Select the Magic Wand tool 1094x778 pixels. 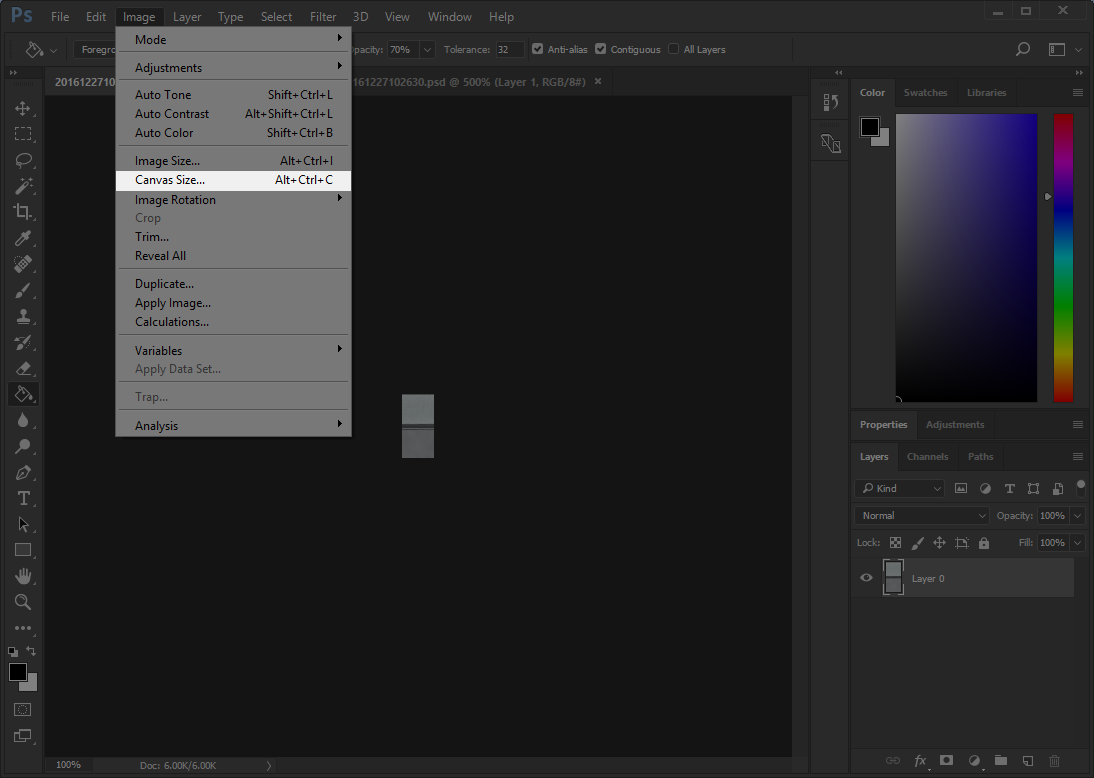click(x=23, y=186)
